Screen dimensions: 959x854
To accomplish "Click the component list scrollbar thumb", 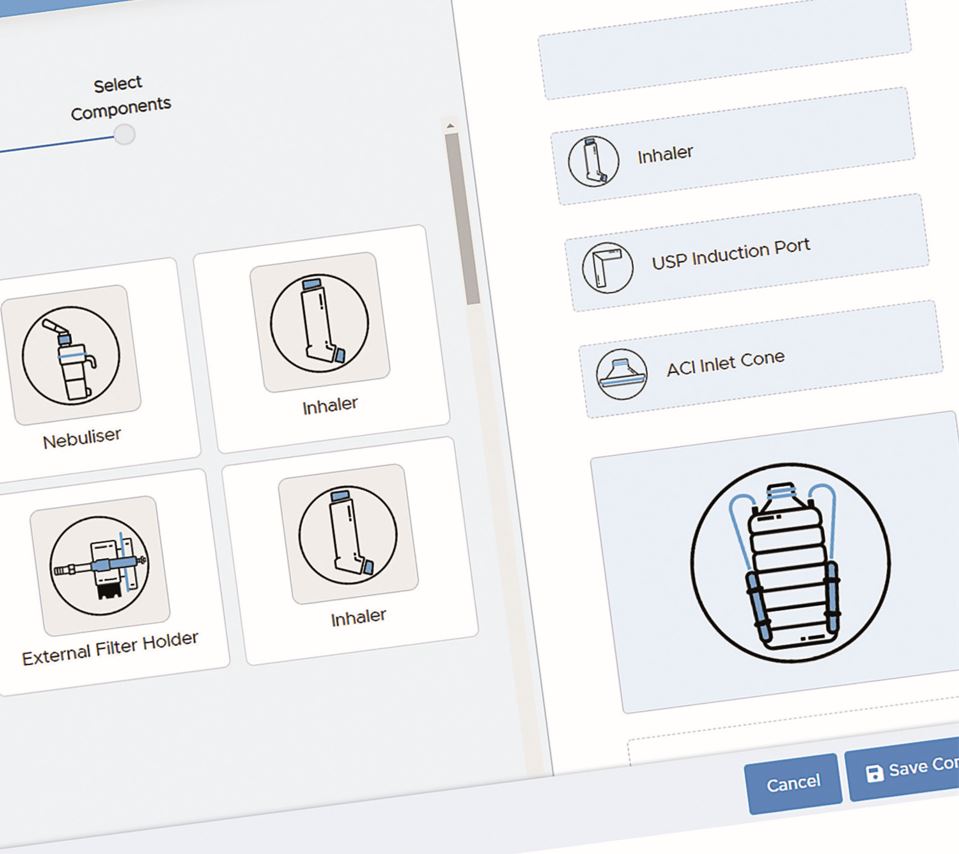I will [462, 218].
